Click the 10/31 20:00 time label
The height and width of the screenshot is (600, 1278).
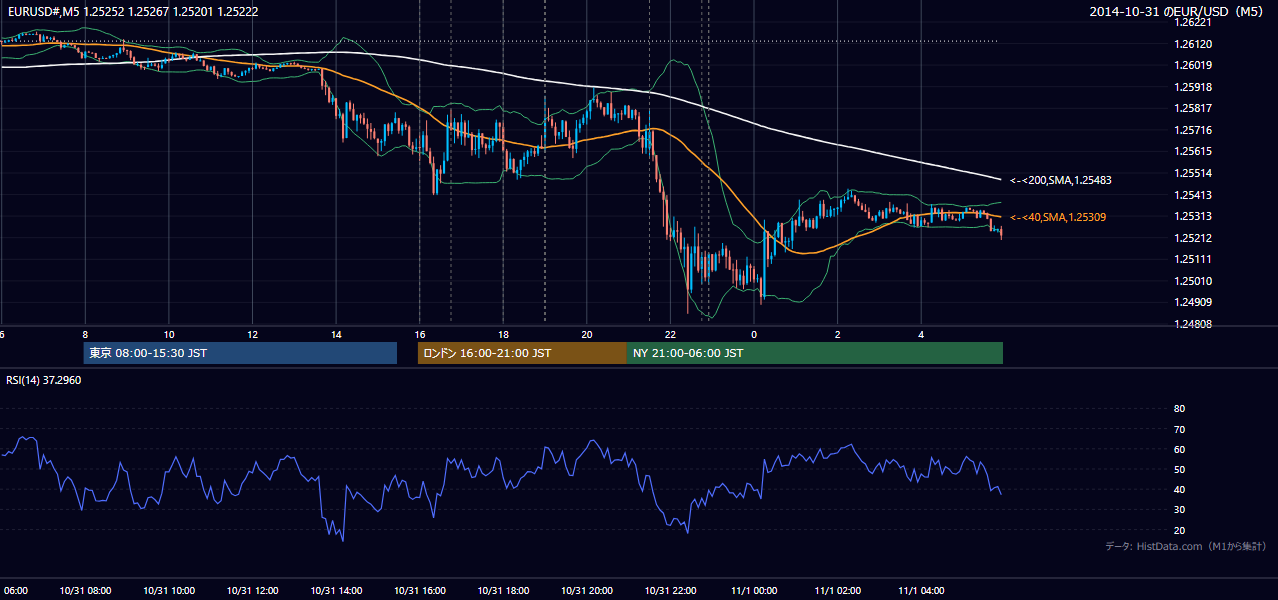(587, 590)
